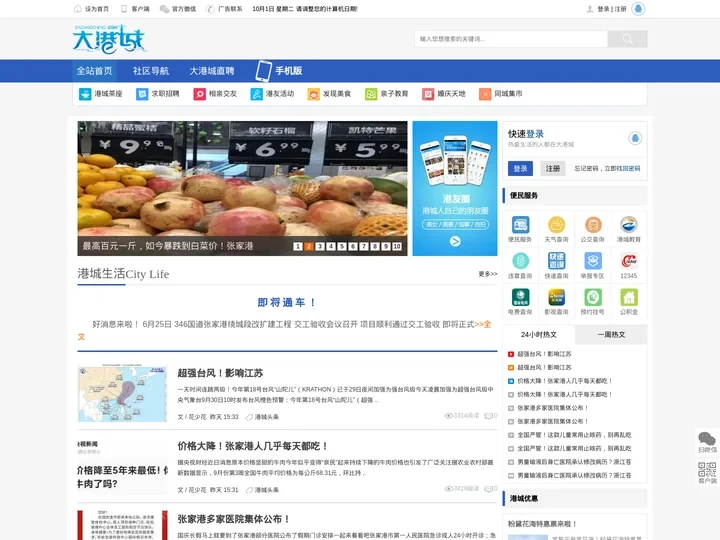
Task: Open the 客户端 link in the top bar
Action: pos(135,9)
